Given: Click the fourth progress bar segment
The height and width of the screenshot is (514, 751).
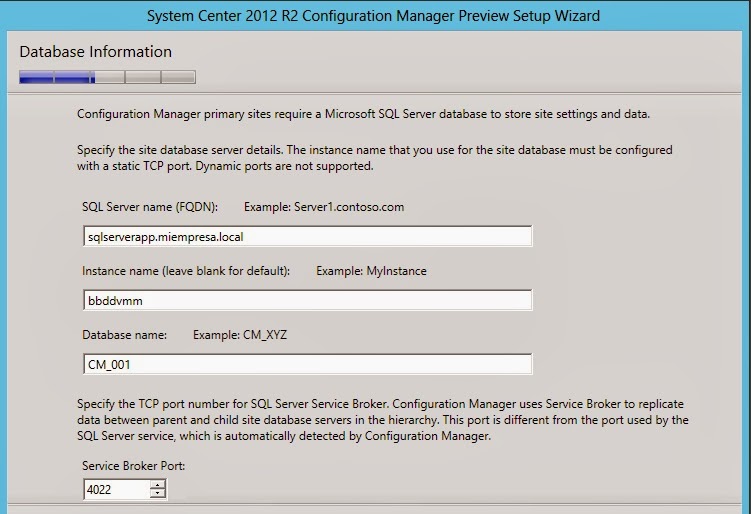Looking at the screenshot, I should (143, 76).
